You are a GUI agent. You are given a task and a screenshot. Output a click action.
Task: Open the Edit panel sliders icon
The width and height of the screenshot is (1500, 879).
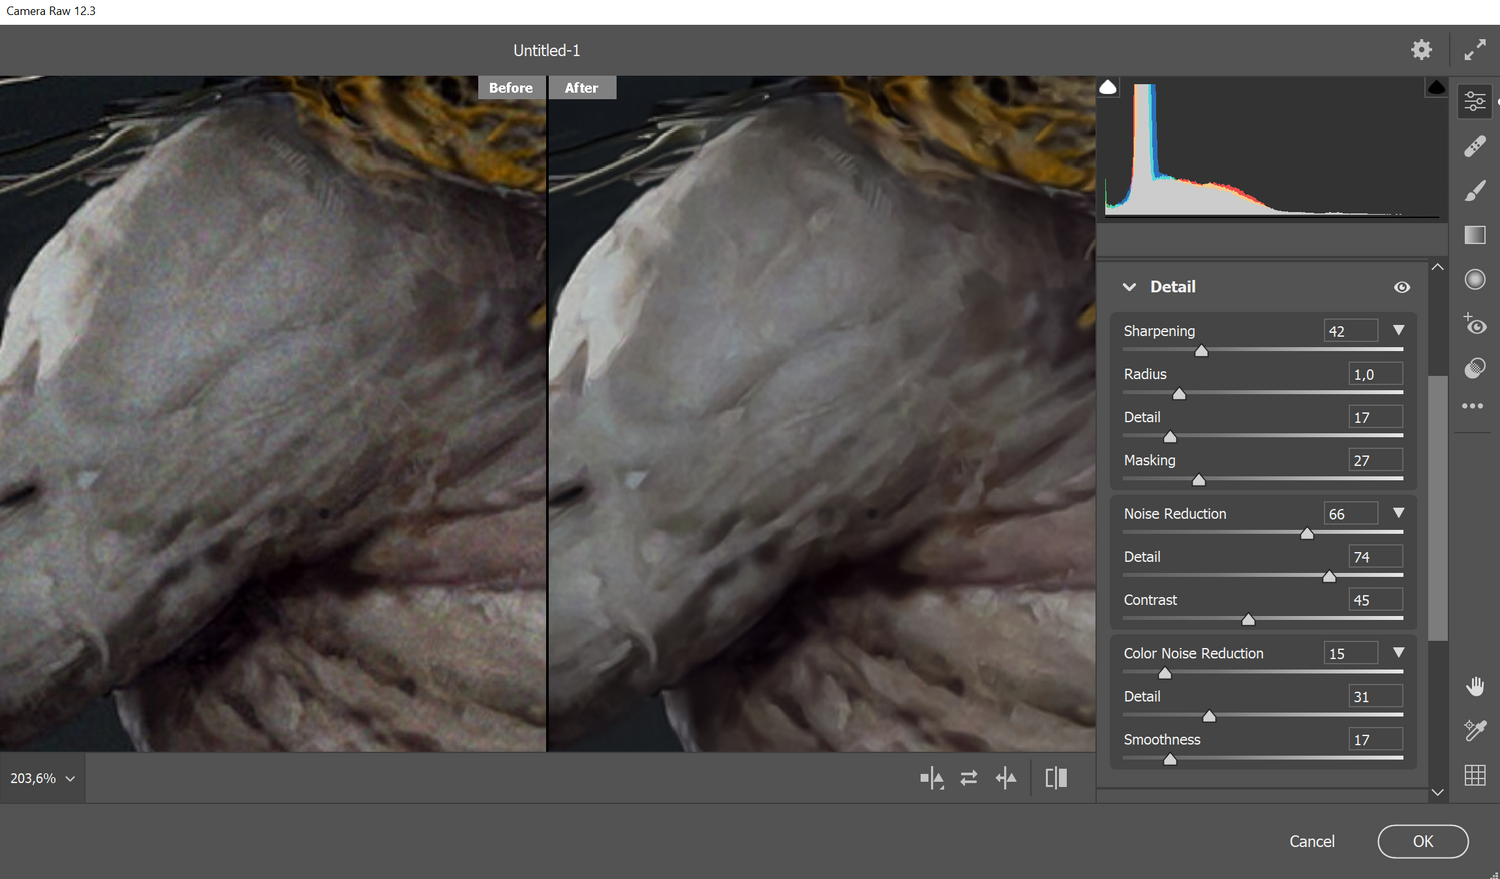coord(1474,101)
